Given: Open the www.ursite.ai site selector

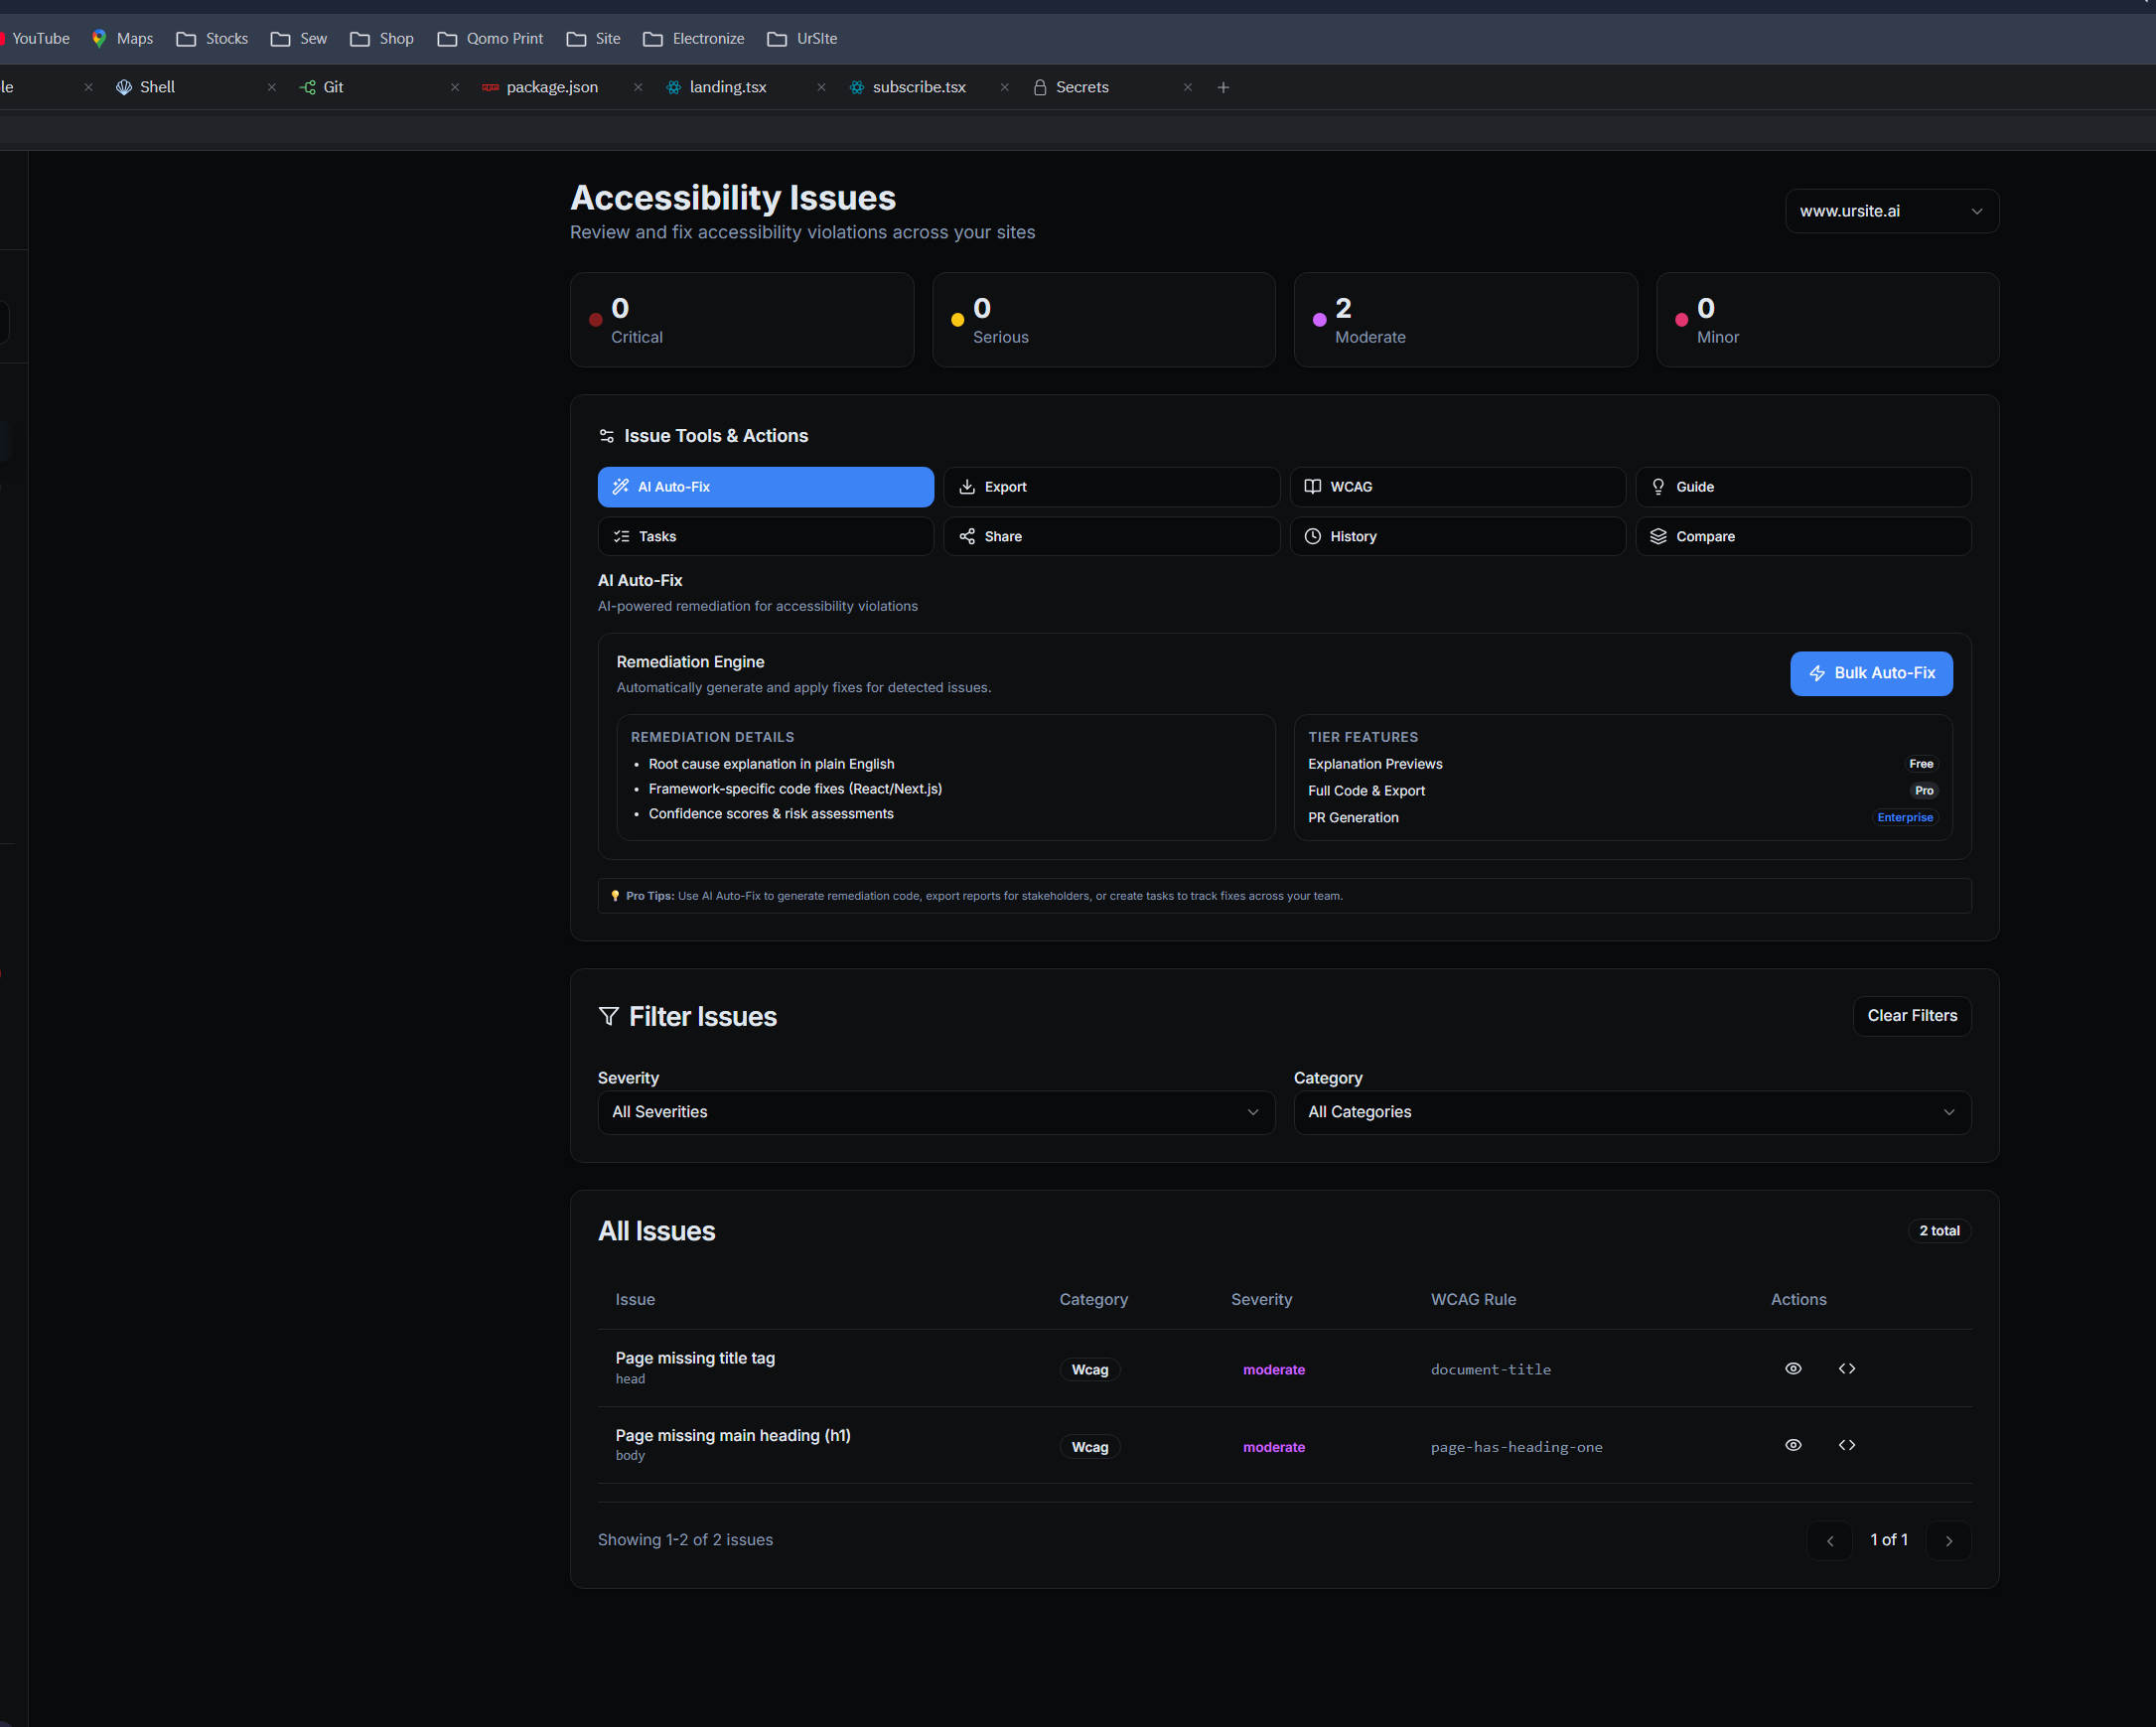Looking at the screenshot, I should click(1890, 211).
